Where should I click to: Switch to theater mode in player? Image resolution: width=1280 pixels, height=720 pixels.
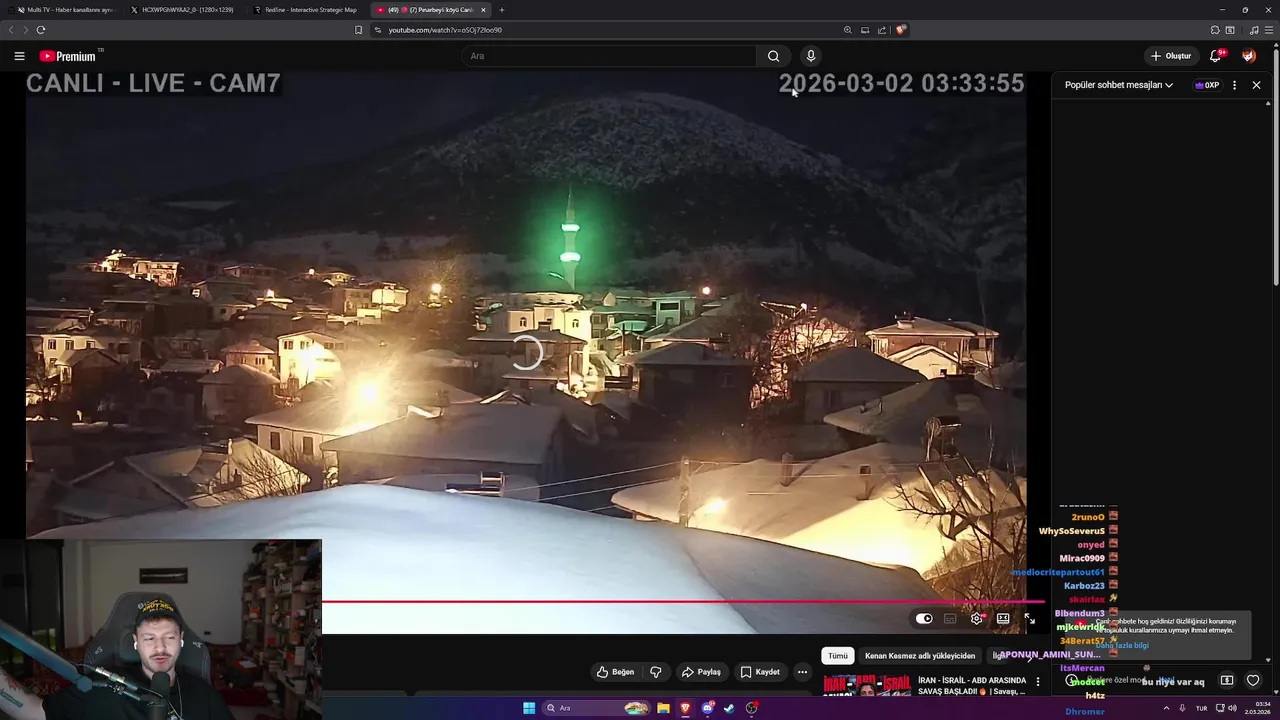[1003, 619]
